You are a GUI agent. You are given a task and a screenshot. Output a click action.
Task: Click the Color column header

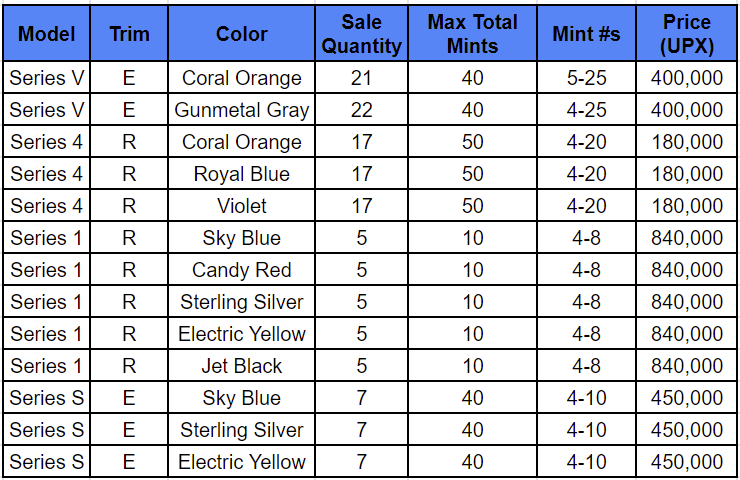point(242,34)
